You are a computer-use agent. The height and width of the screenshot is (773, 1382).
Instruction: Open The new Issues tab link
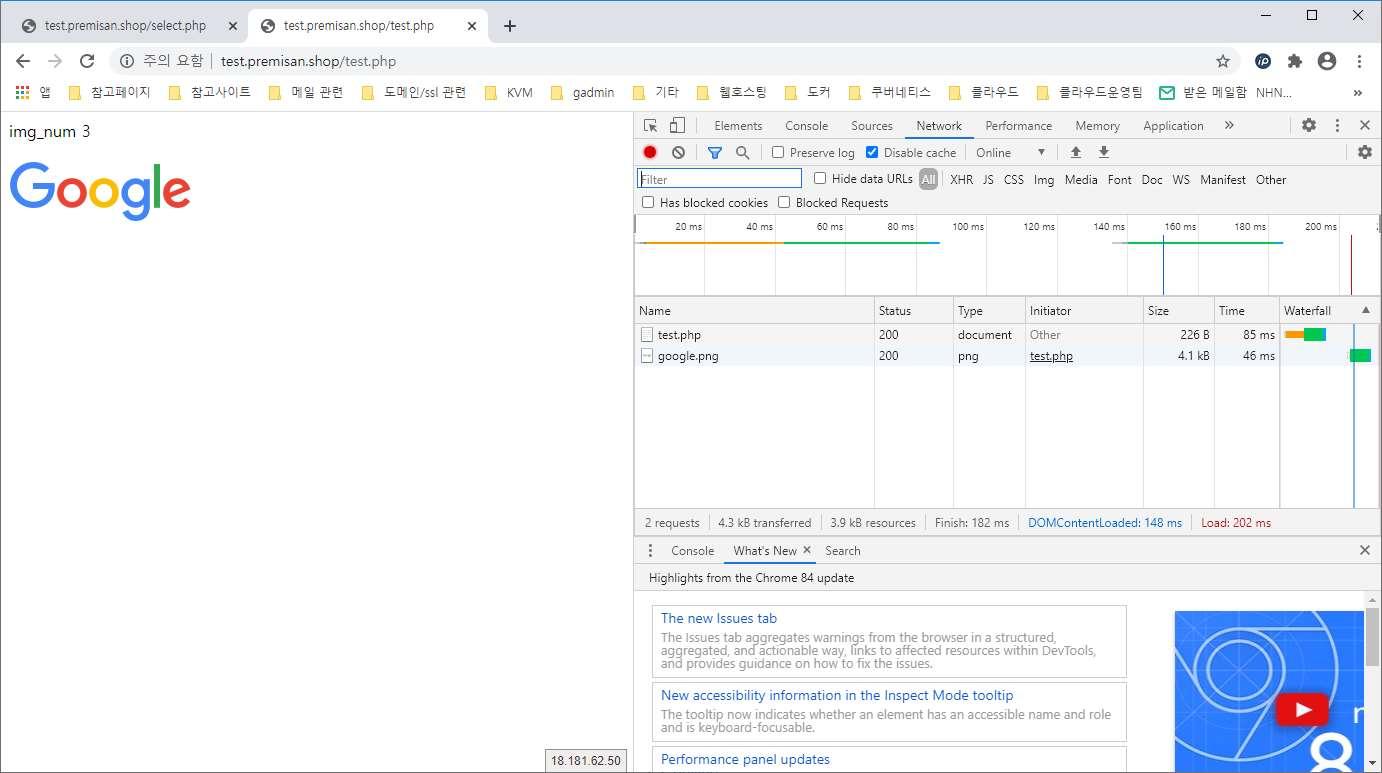click(x=719, y=618)
